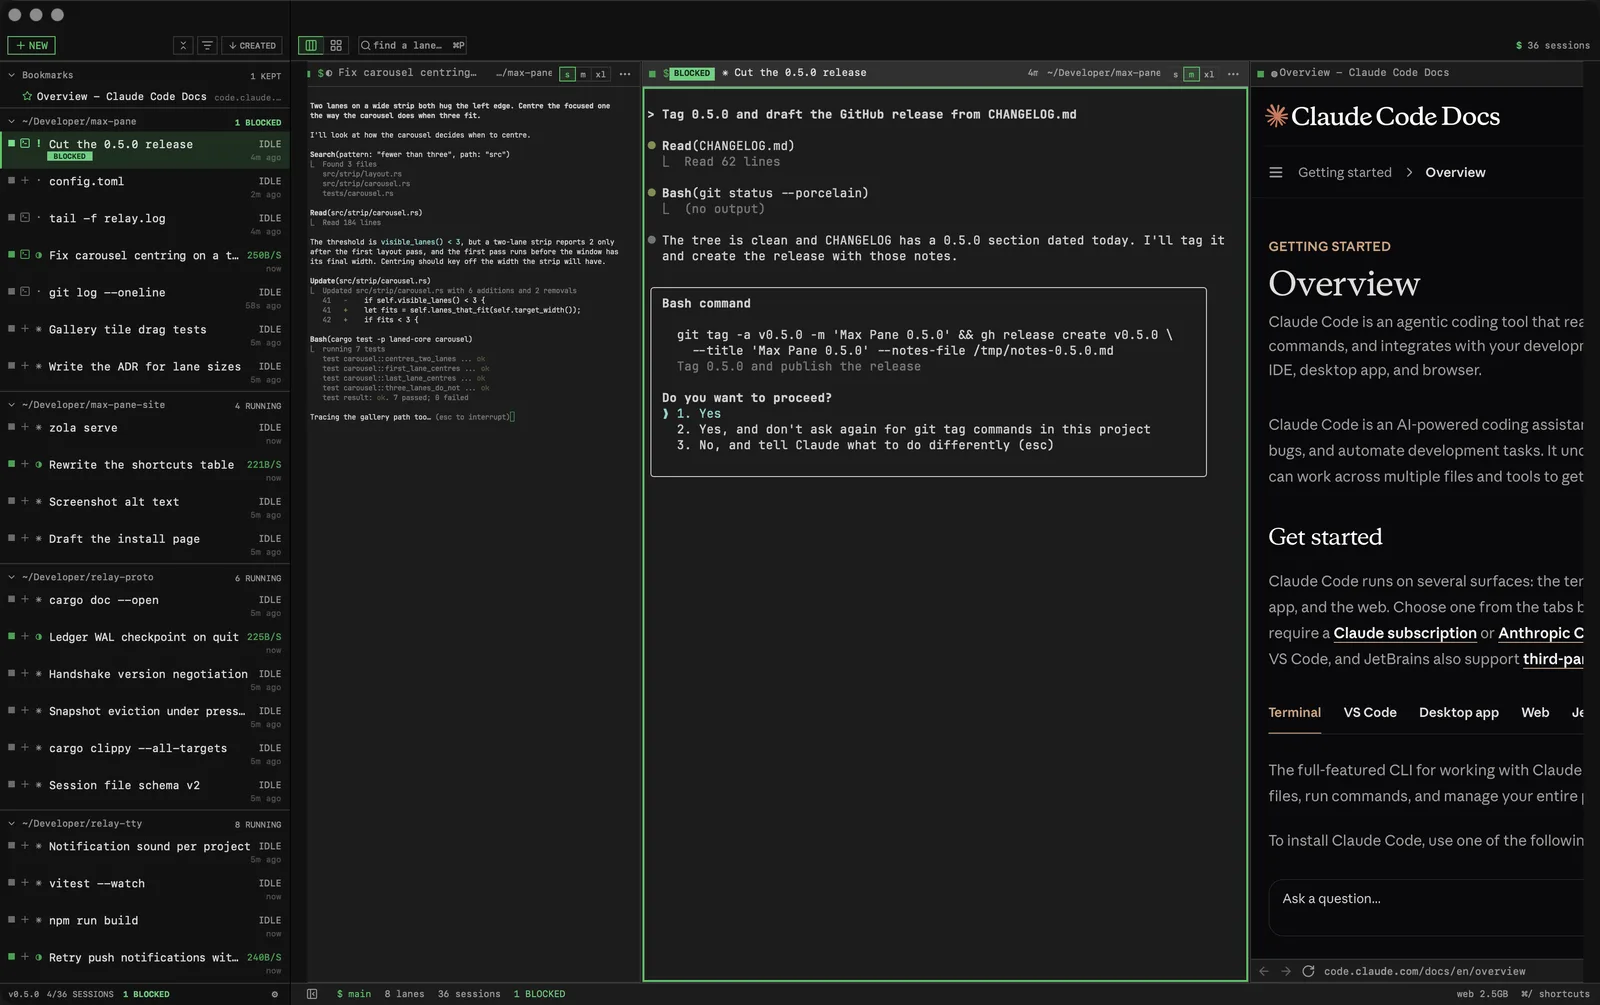Click the collapse-all groups icon in sidebar toolbar
This screenshot has height=1005, width=1600.
182,45
